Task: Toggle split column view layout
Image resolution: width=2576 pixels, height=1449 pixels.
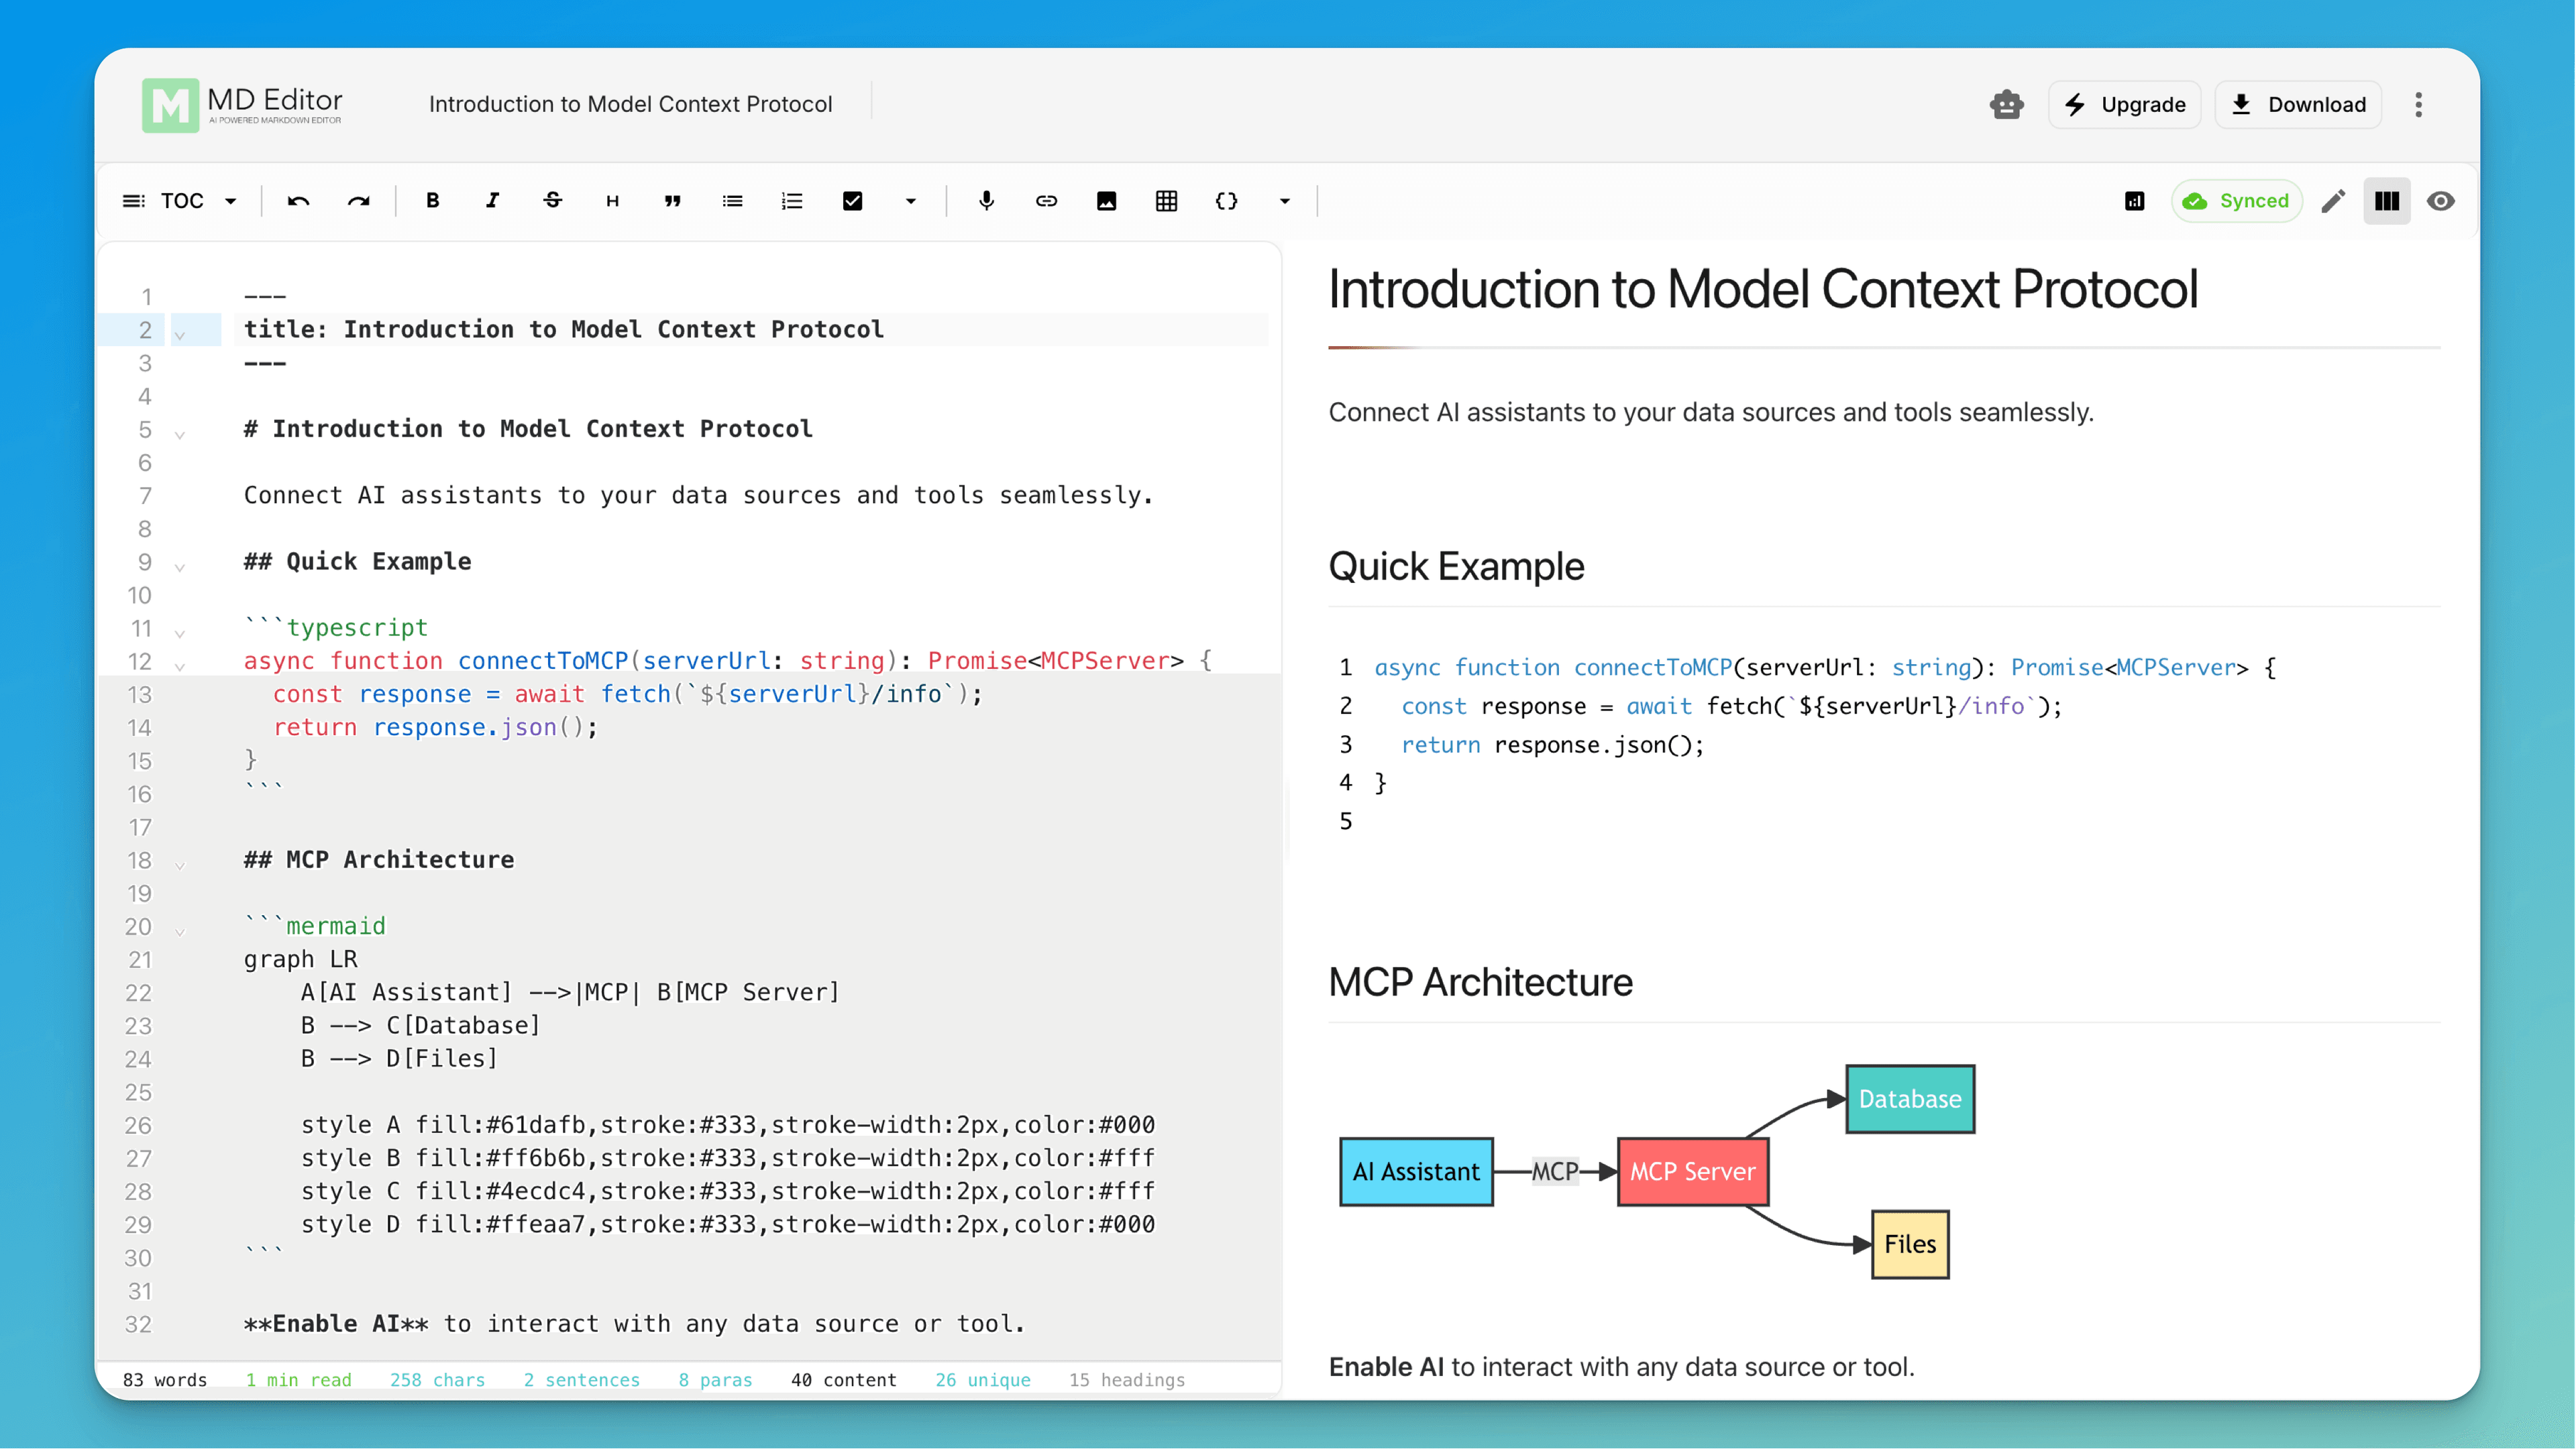Action: [2387, 200]
